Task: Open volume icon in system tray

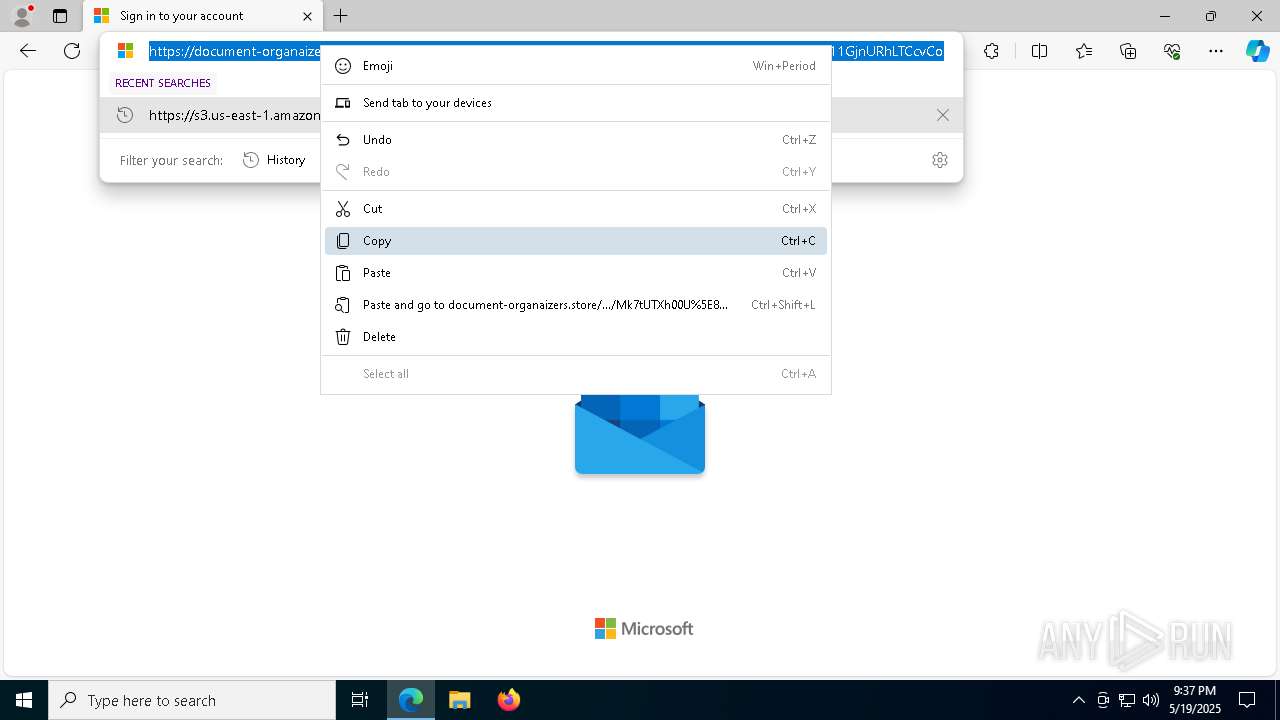Action: [1150, 700]
